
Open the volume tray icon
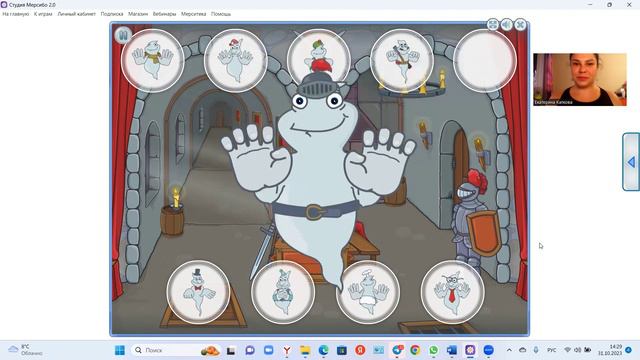[578, 350]
